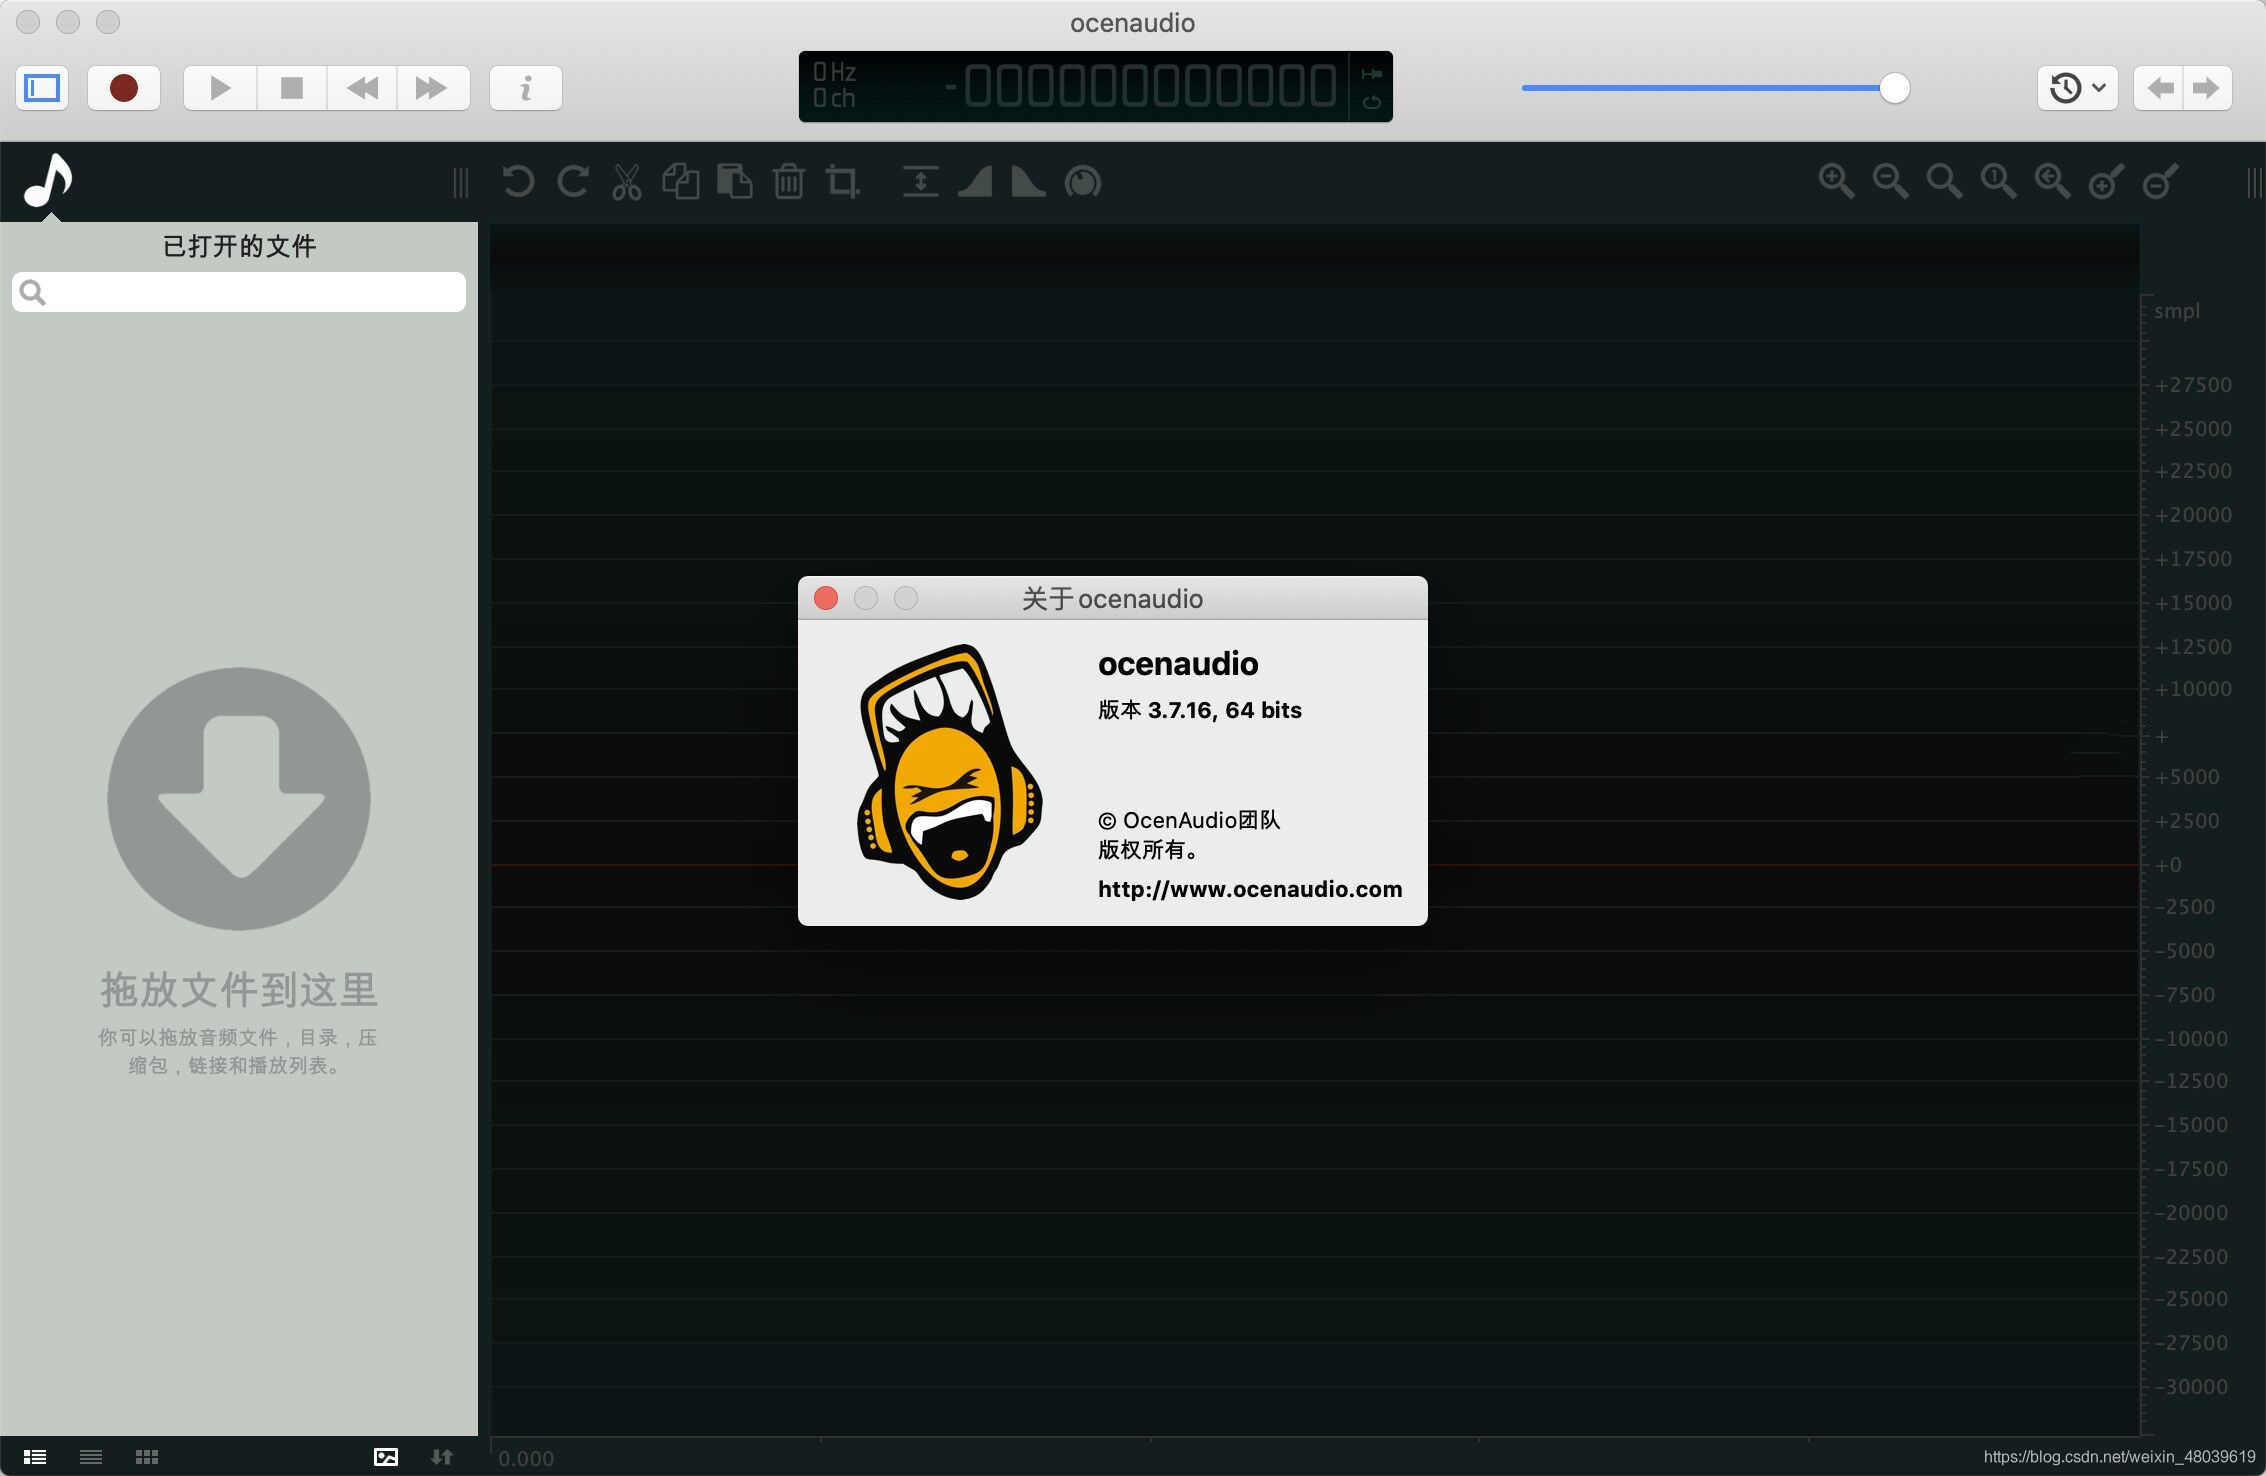Click the Zoom Out magnifier icon

[1890, 182]
